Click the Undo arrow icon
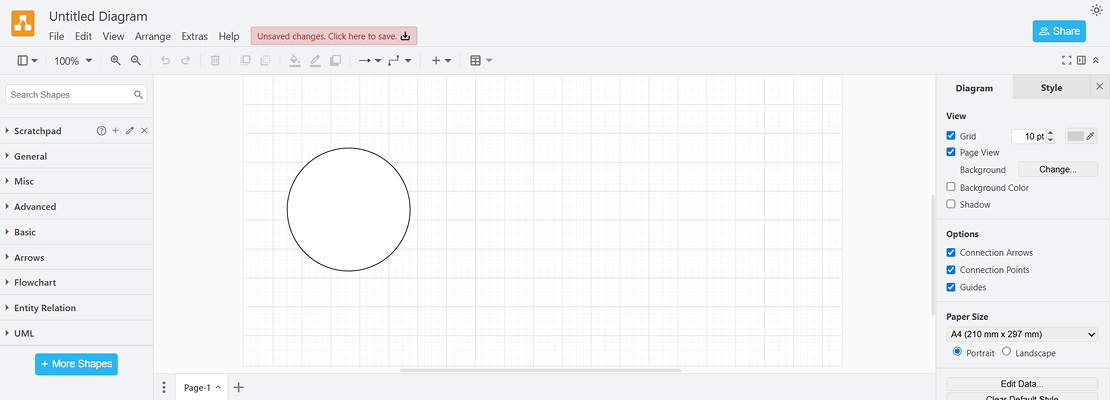Screen dimensions: 1110x400 pos(165,61)
